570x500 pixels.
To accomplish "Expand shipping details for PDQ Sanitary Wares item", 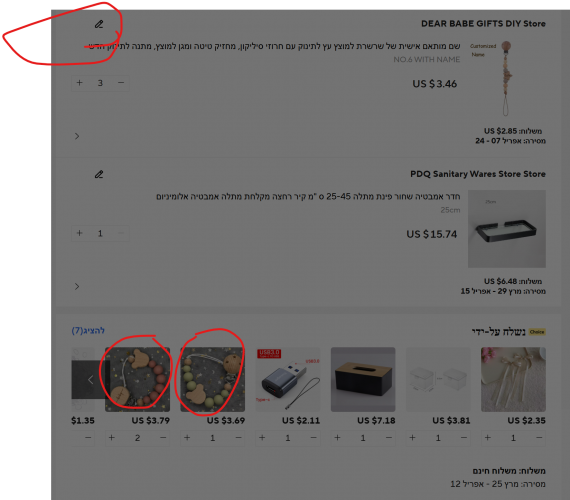I will click(77, 287).
